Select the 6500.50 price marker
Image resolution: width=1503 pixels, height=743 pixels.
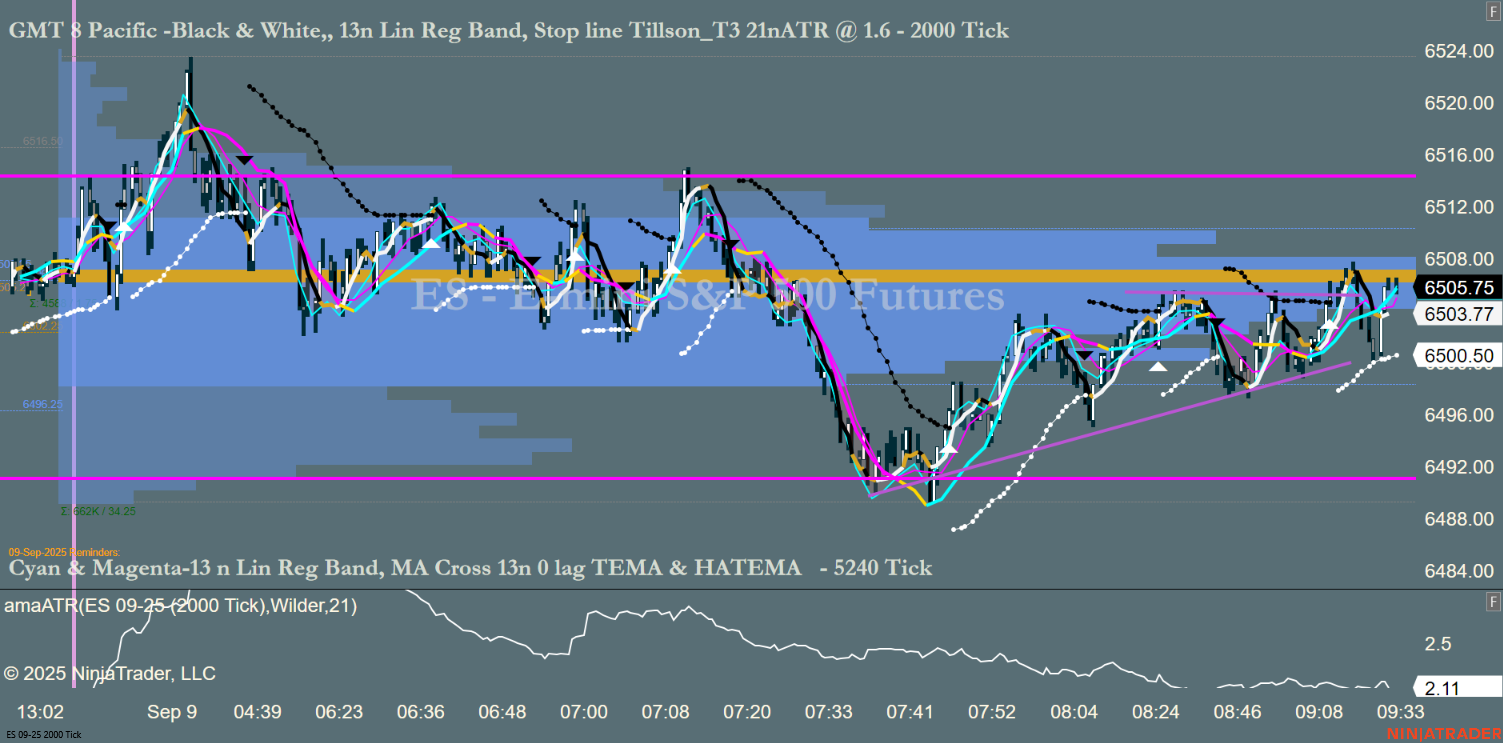tap(1459, 356)
